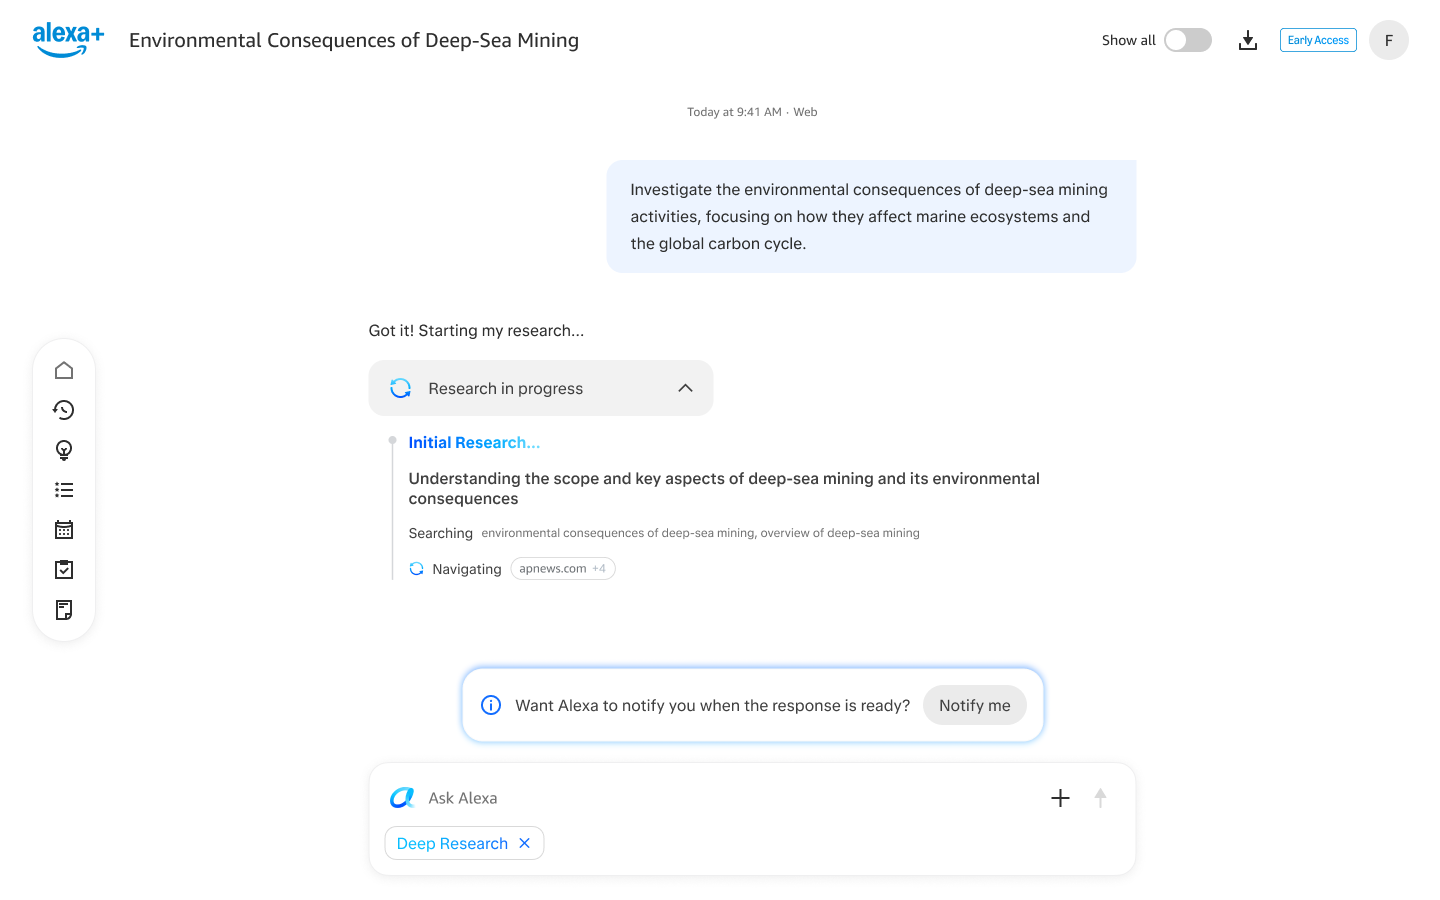The height and width of the screenshot is (900, 1440).
Task: Open the Calendar icon in sidebar
Action: (x=64, y=530)
